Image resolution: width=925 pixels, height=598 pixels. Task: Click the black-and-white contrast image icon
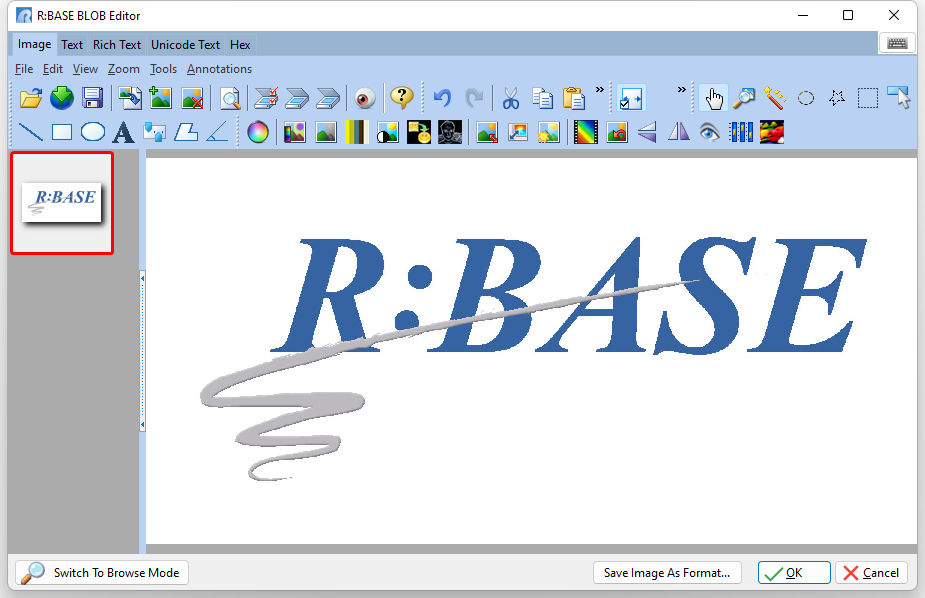point(388,132)
